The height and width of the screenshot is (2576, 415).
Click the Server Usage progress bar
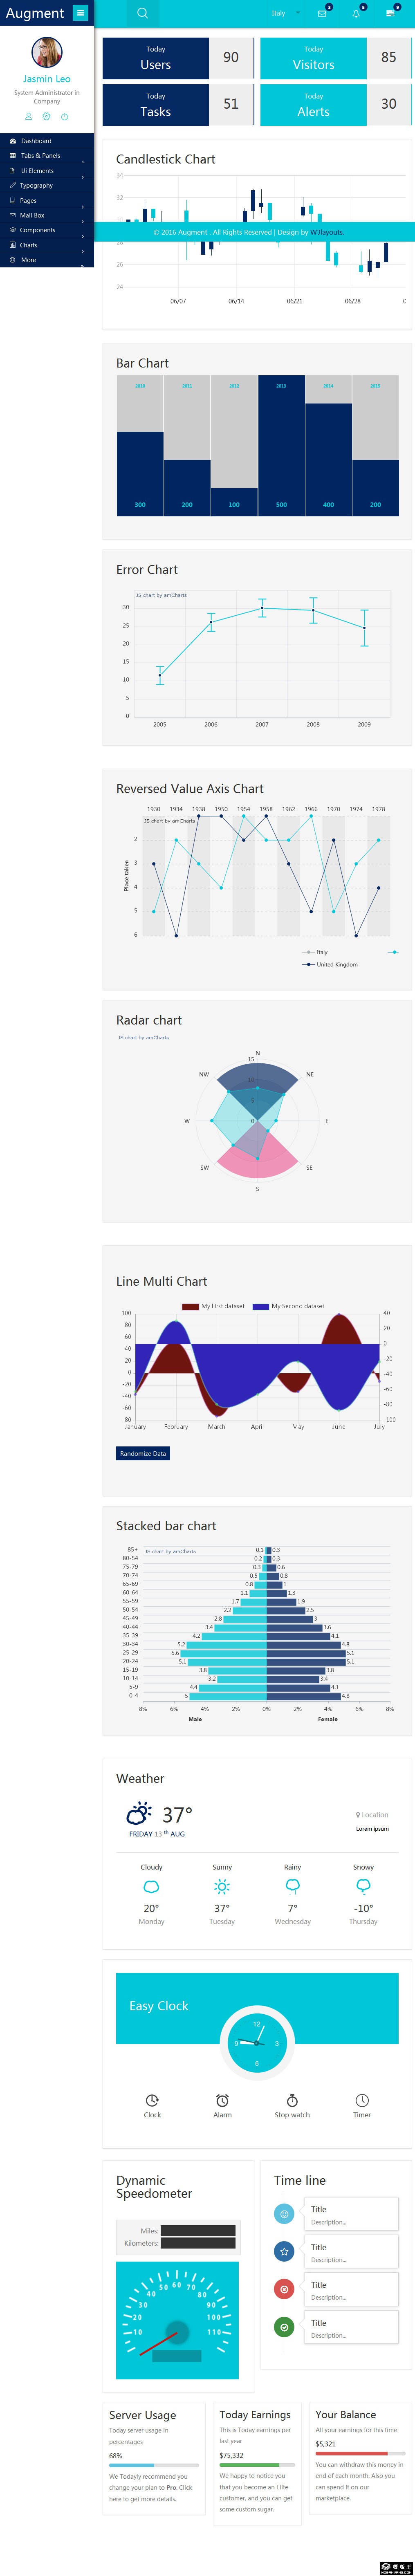[x=154, y=2465]
